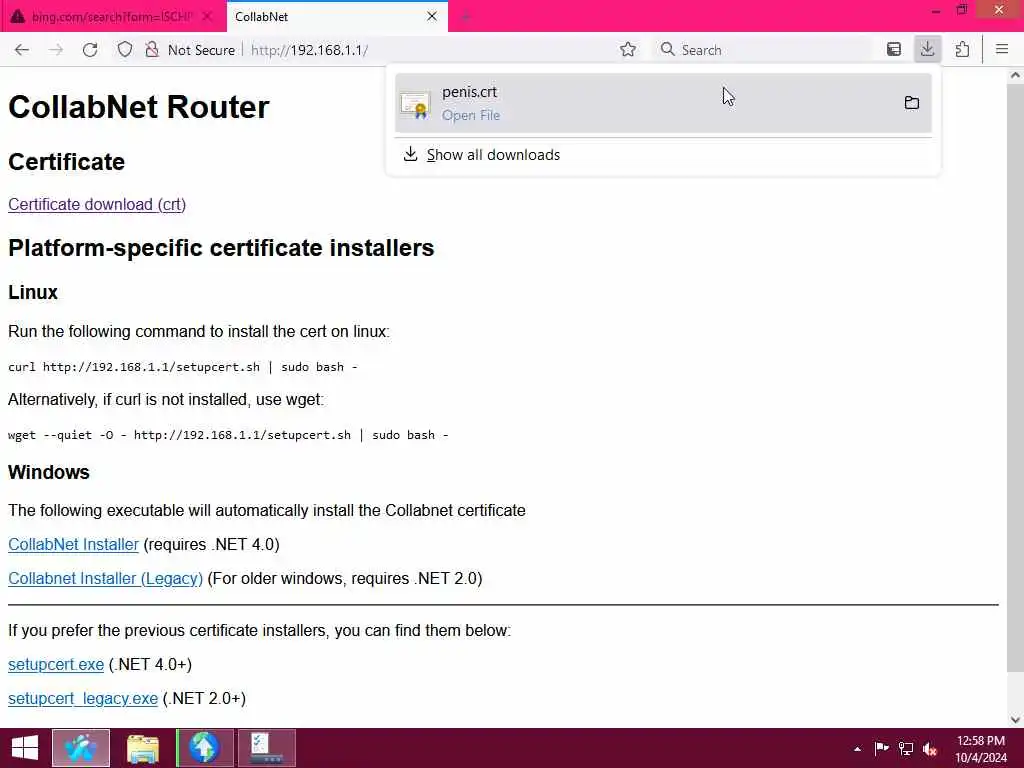This screenshot has height=768, width=1024.
Task: Open the checklist app on taskbar
Action: [266, 748]
